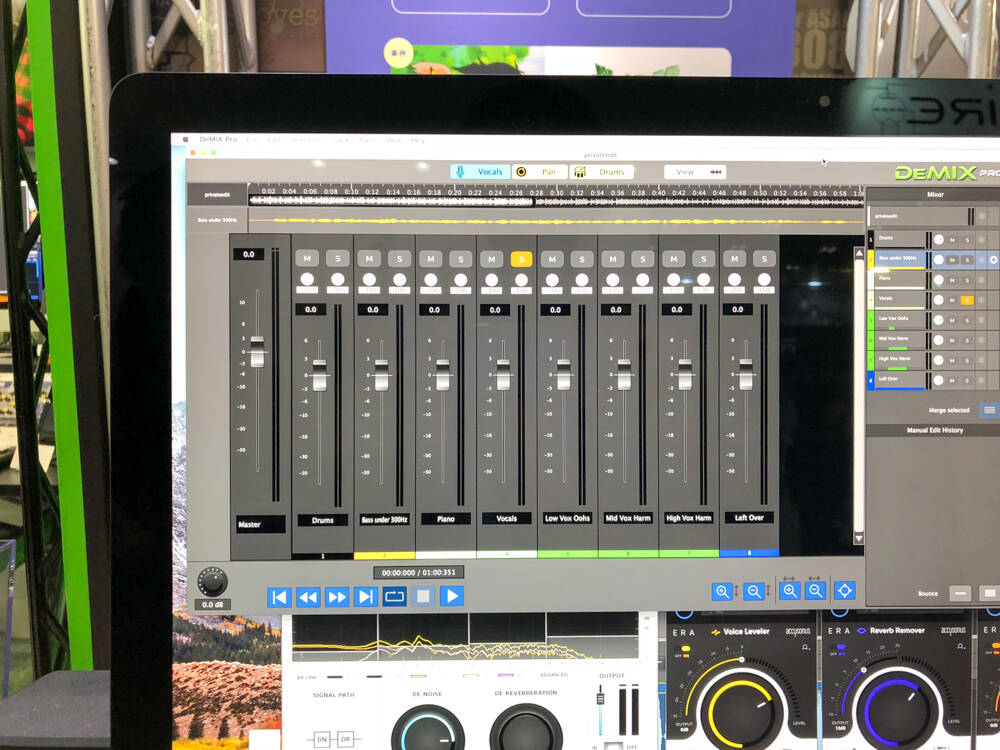Click the Manual Edit History panel header
The height and width of the screenshot is (750, 1000).
coord(934,430)
